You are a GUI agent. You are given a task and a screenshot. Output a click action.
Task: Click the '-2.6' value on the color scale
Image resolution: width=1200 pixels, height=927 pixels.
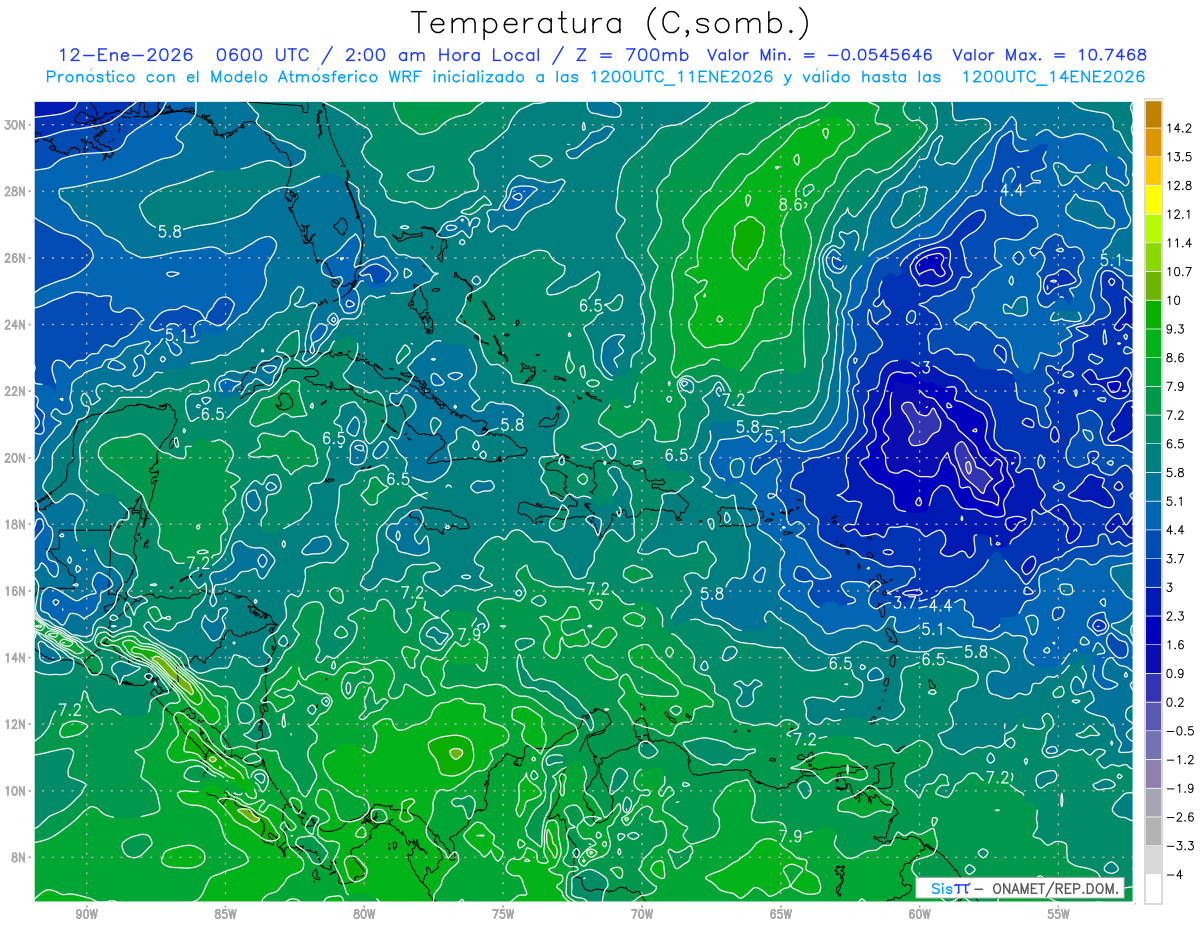1180,817
